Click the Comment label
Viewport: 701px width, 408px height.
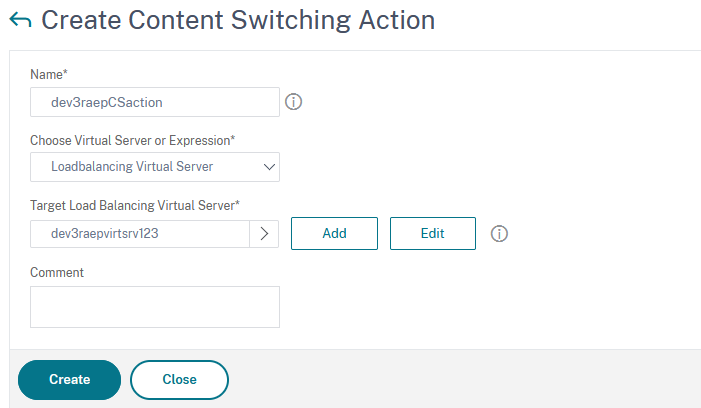(x=57, y=272)
